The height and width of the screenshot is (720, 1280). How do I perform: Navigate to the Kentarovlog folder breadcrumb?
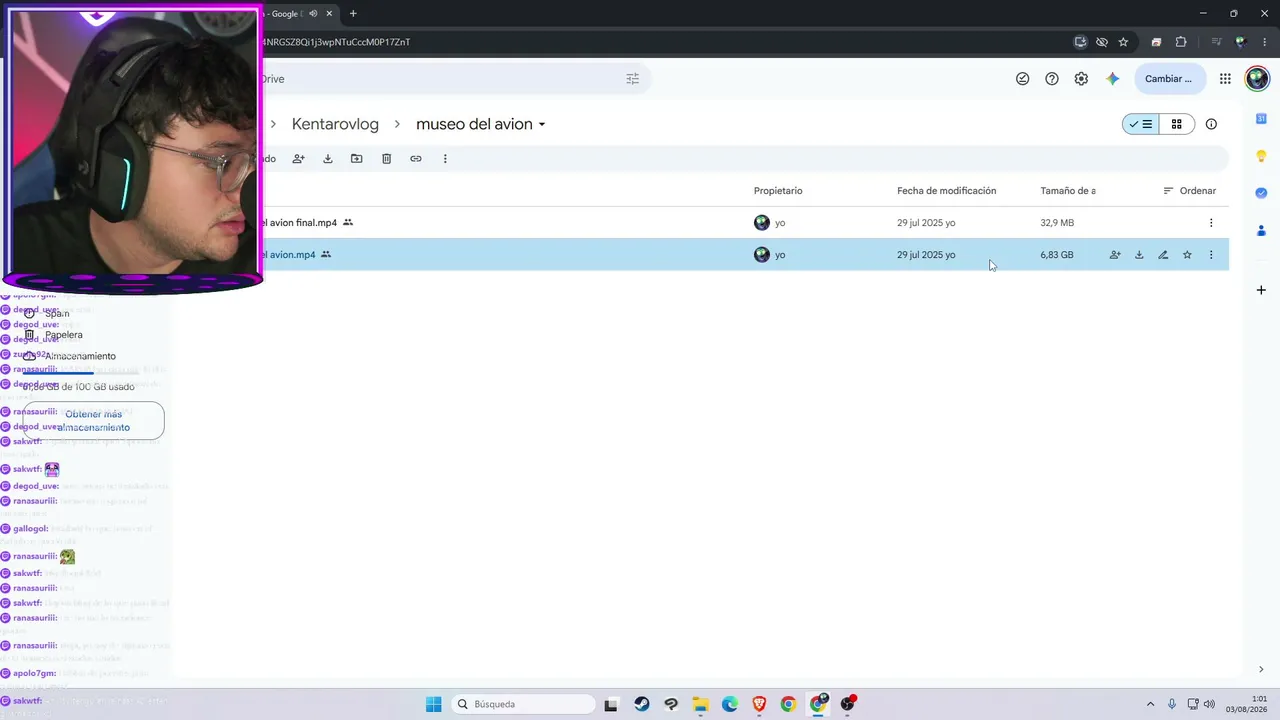(335, 124)
